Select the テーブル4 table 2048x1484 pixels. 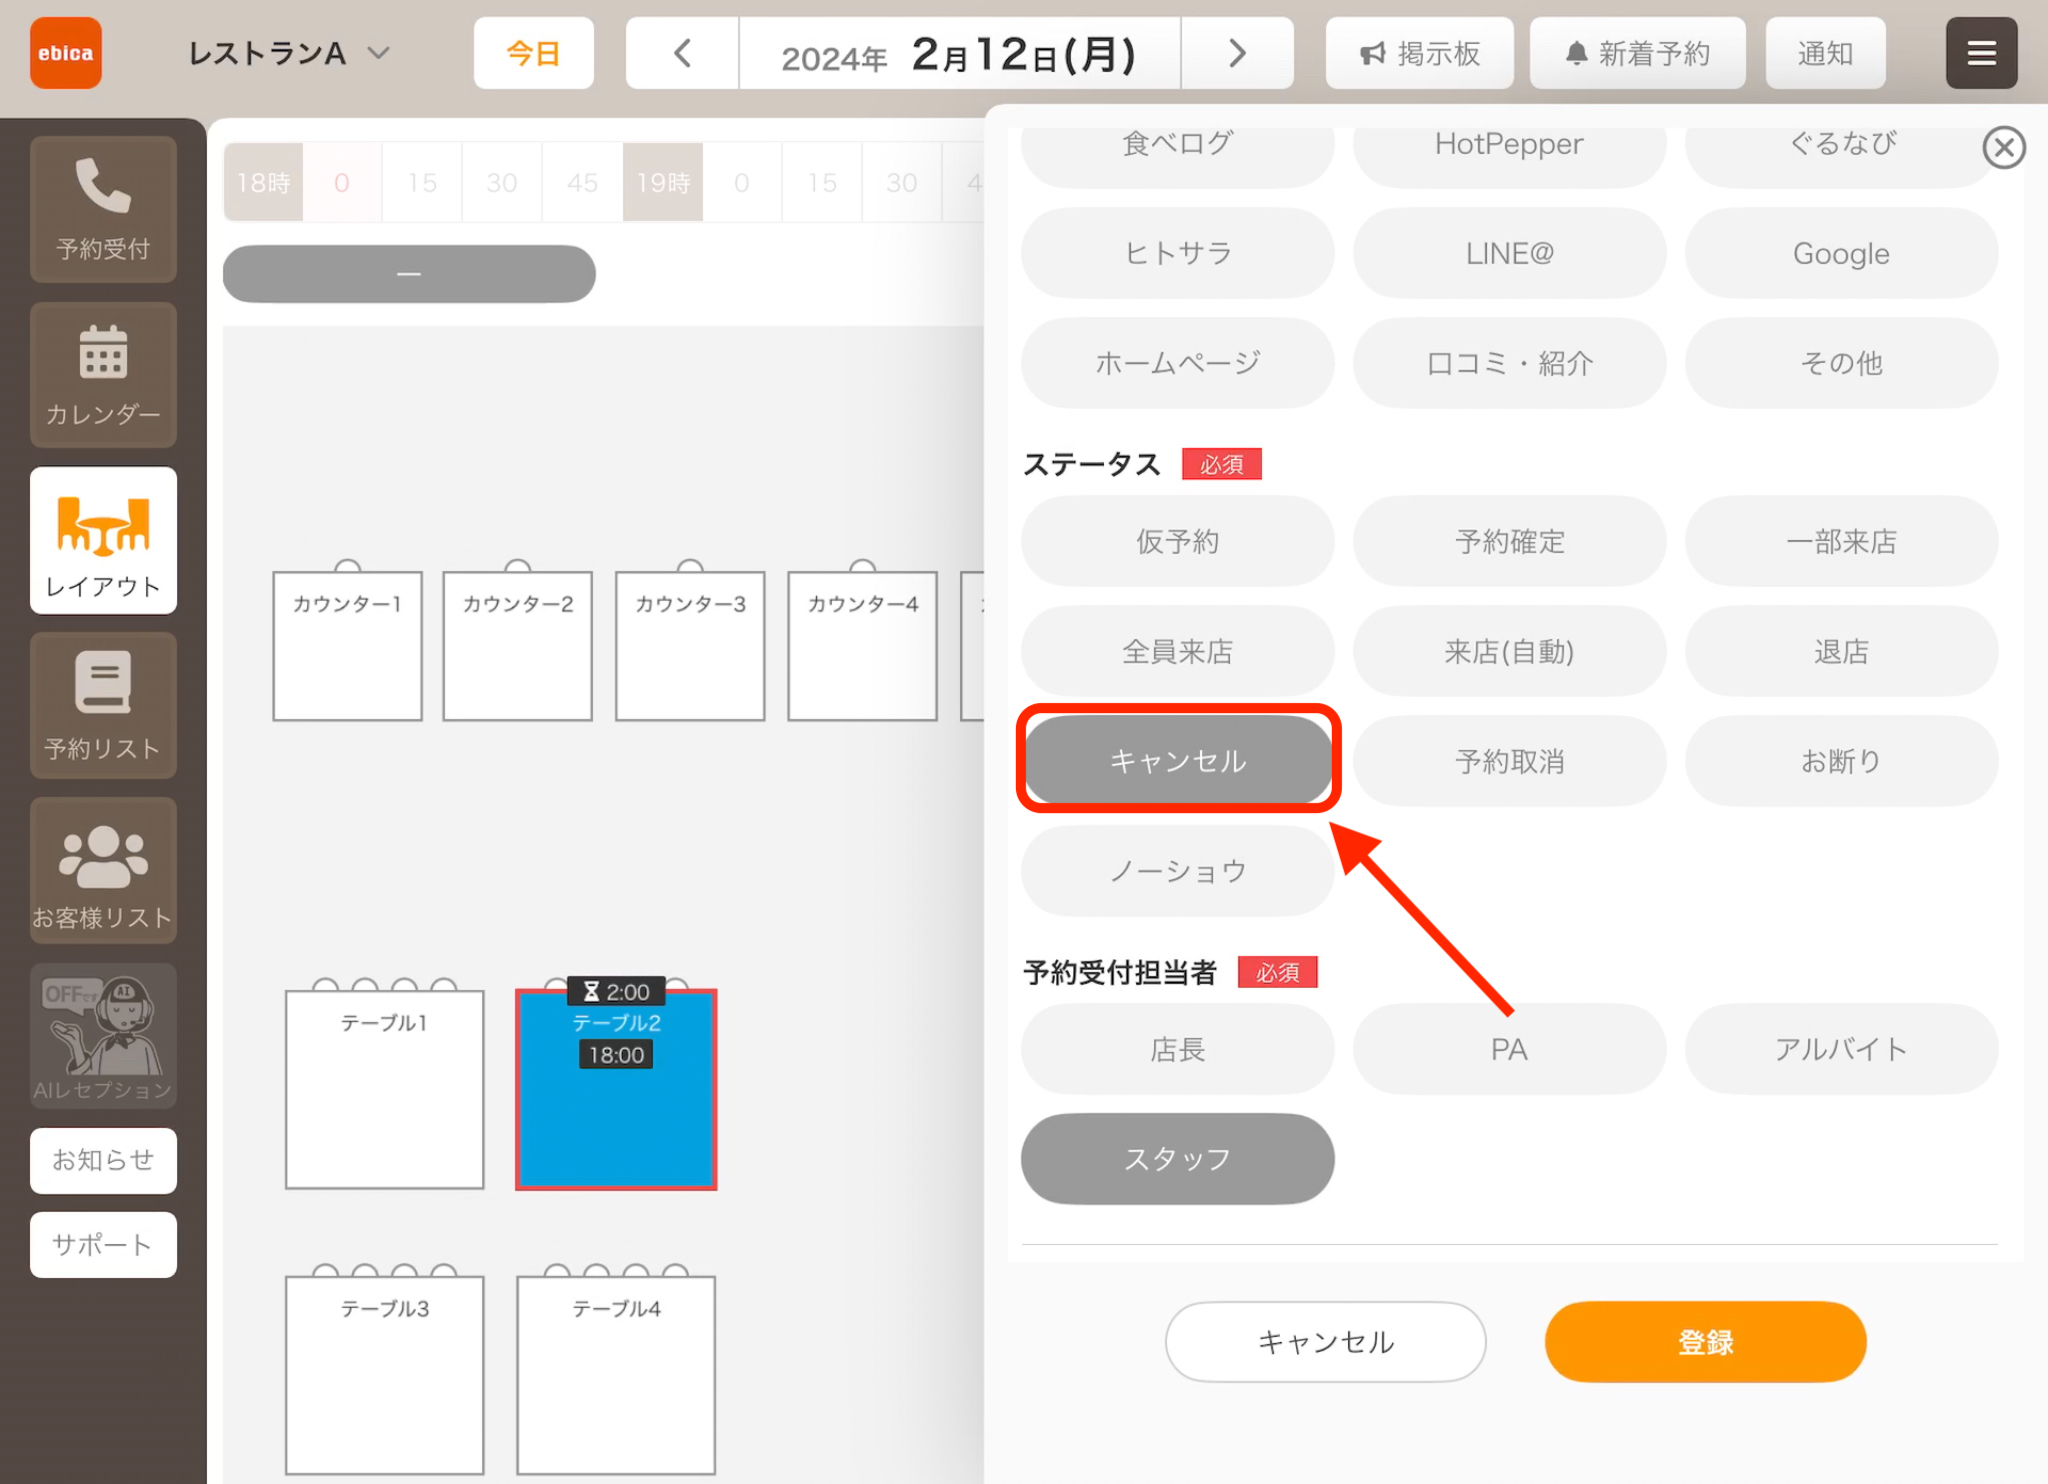click(616, 1375)
